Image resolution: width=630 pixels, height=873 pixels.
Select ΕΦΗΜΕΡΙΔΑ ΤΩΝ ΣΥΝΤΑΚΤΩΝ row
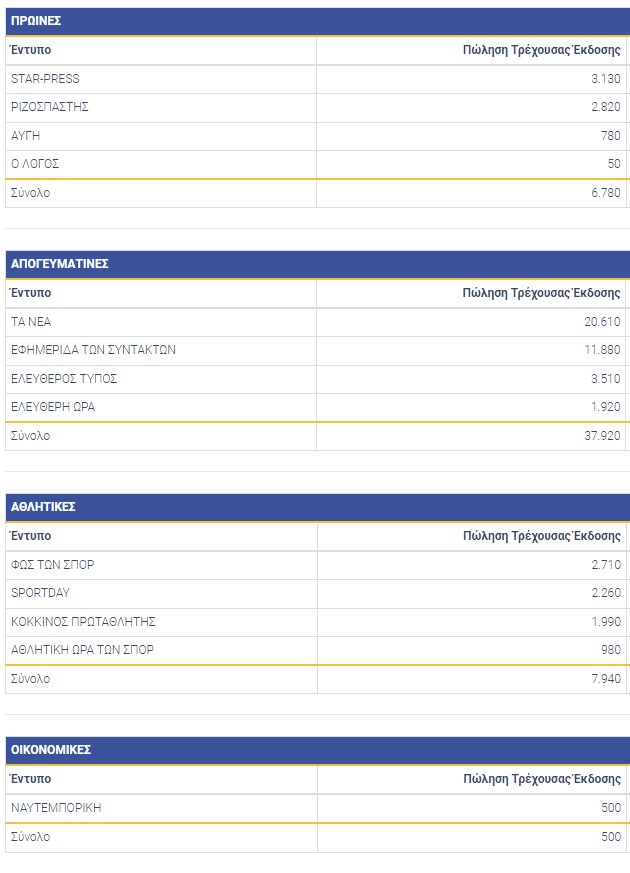coord(93,350)
